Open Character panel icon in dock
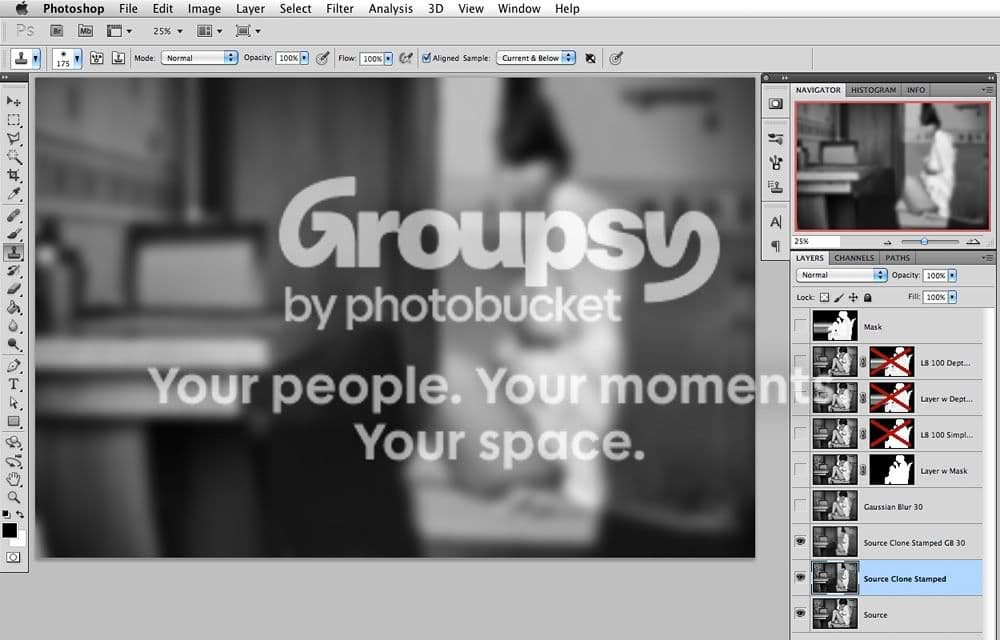 [x=776, y=222]
